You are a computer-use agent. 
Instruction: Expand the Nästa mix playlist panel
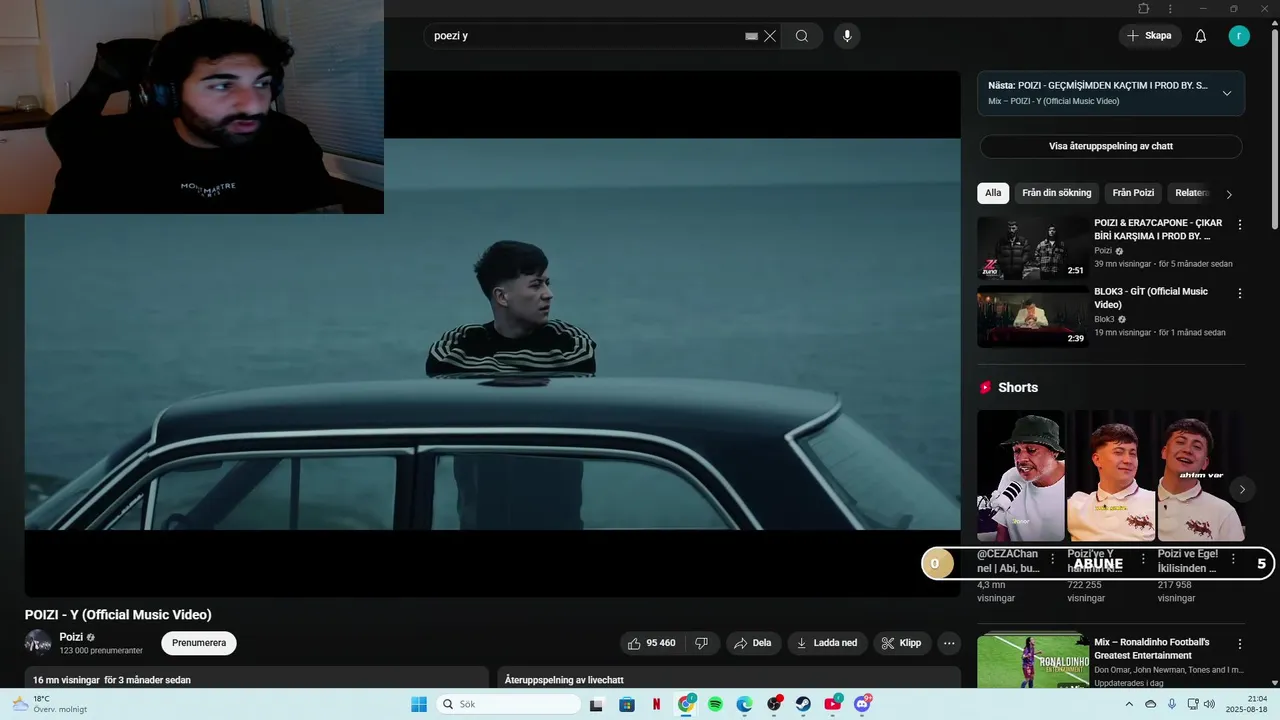click(x=1227, y=93)
